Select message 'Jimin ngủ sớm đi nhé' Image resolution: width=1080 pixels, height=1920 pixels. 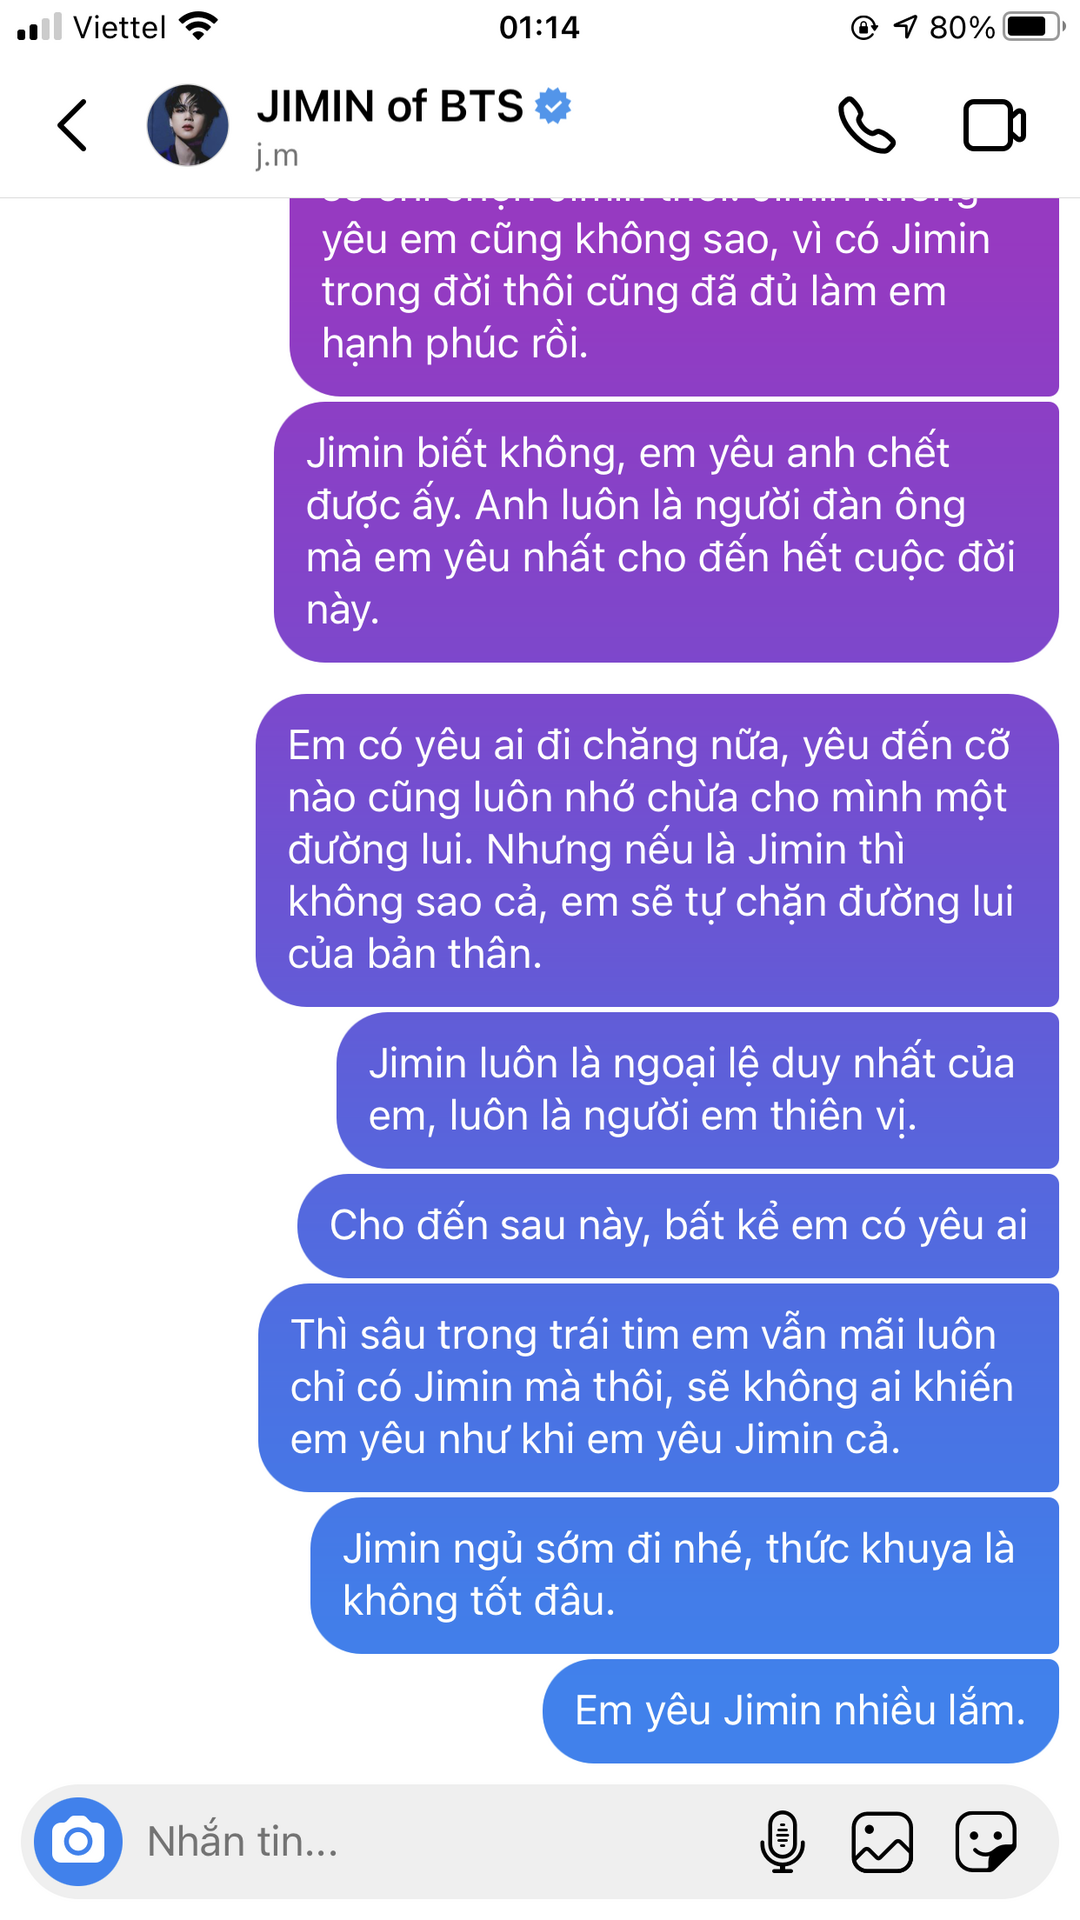(x=684, y=1575)
